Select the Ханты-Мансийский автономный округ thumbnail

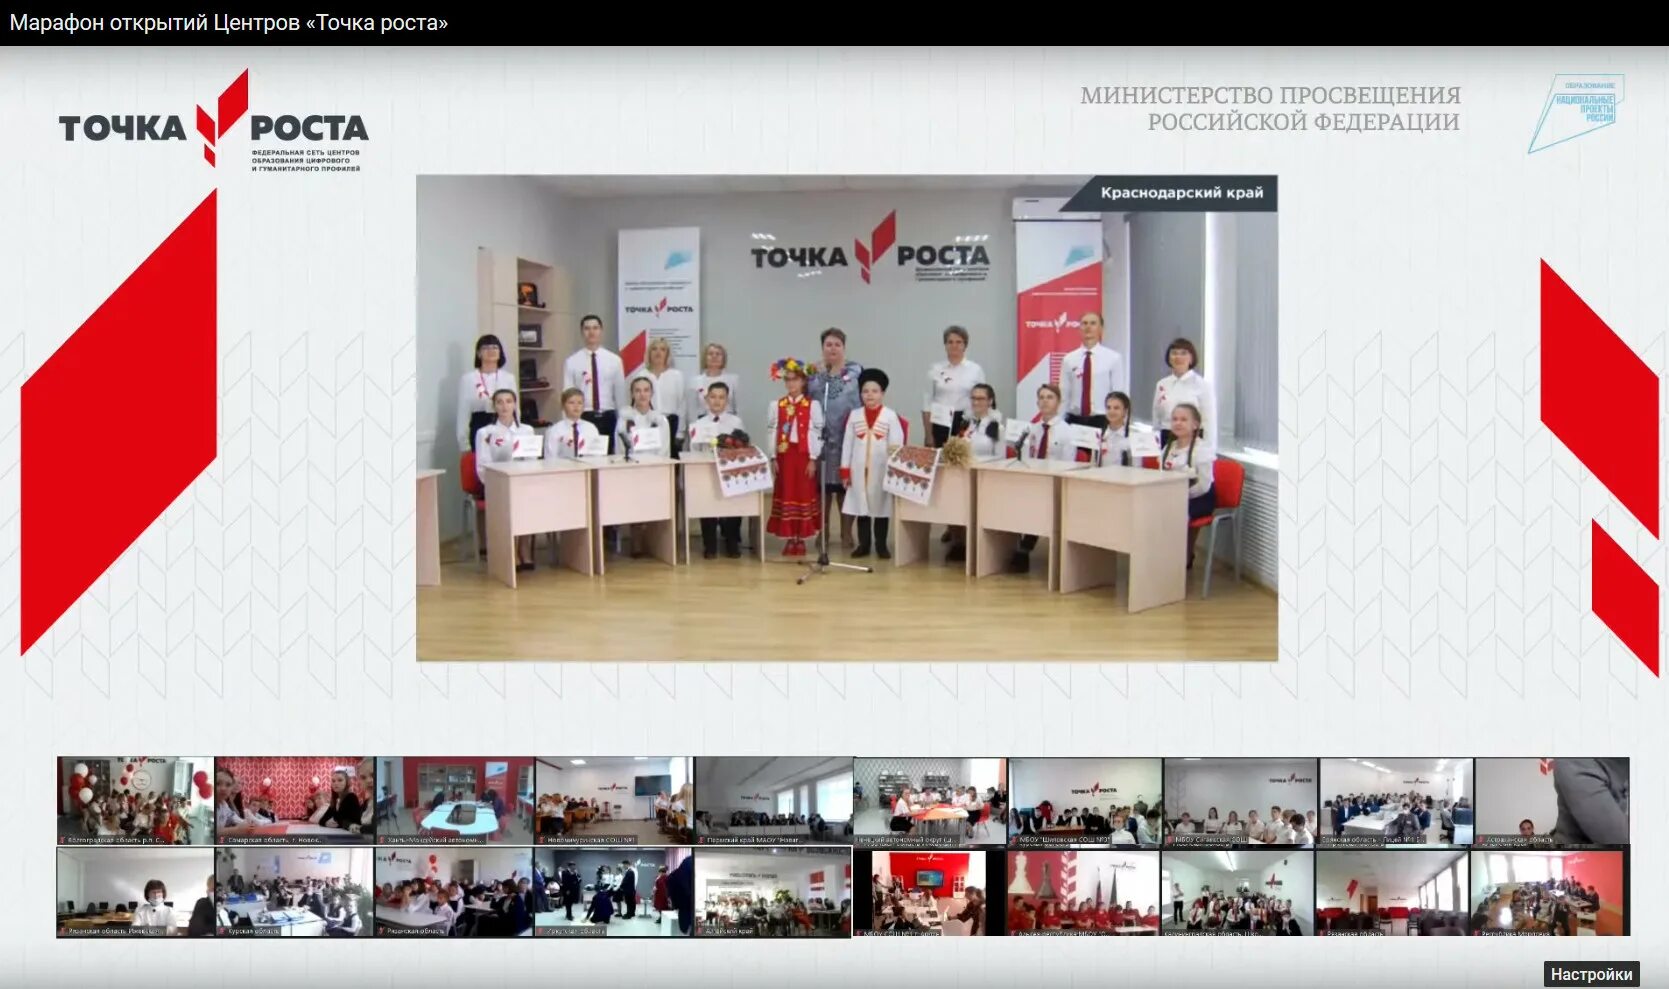pyautogui.click(x=455, y=801)
